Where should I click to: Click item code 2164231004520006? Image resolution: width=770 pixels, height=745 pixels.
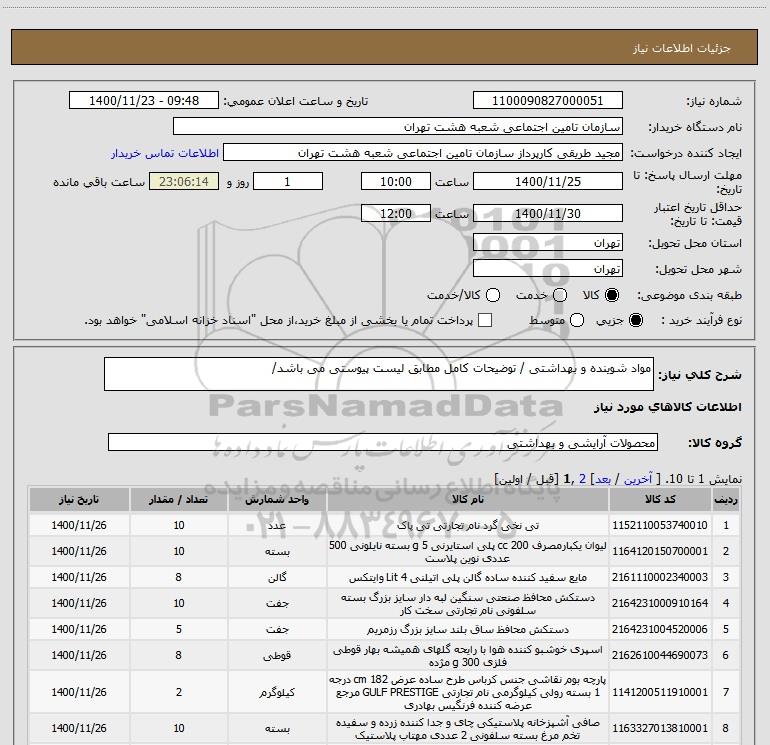660,629
